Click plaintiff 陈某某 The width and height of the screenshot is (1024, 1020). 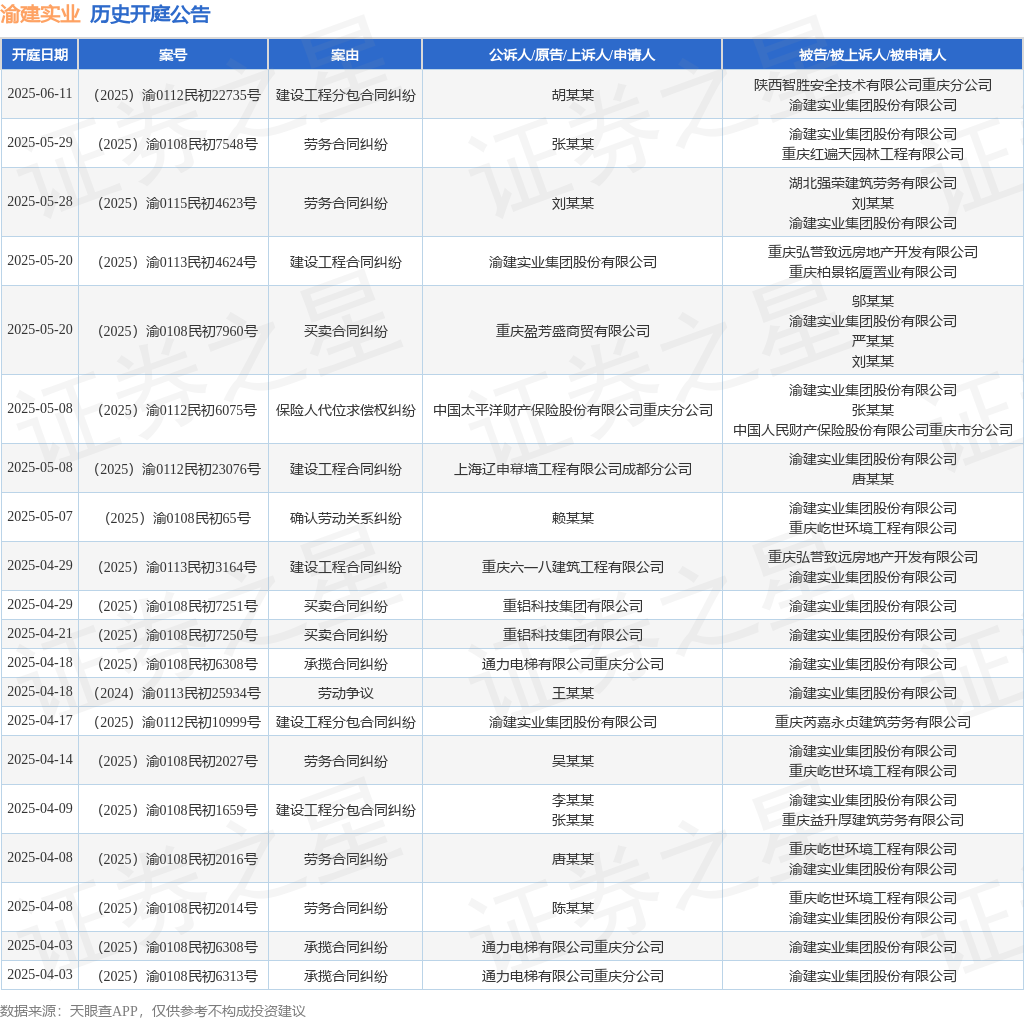[x=573, y=908]
